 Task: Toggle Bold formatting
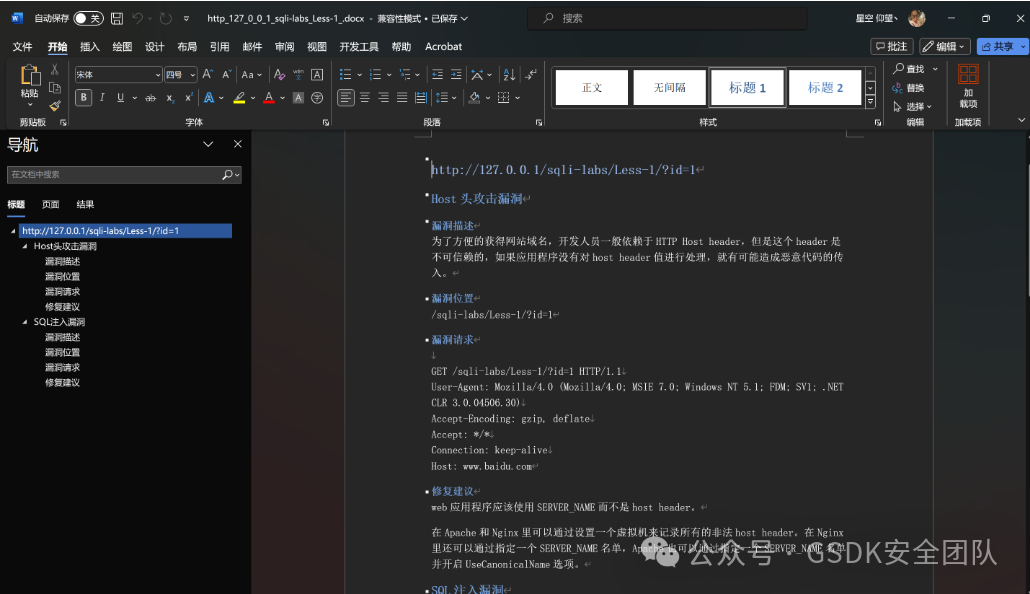(x=83, y=98)
